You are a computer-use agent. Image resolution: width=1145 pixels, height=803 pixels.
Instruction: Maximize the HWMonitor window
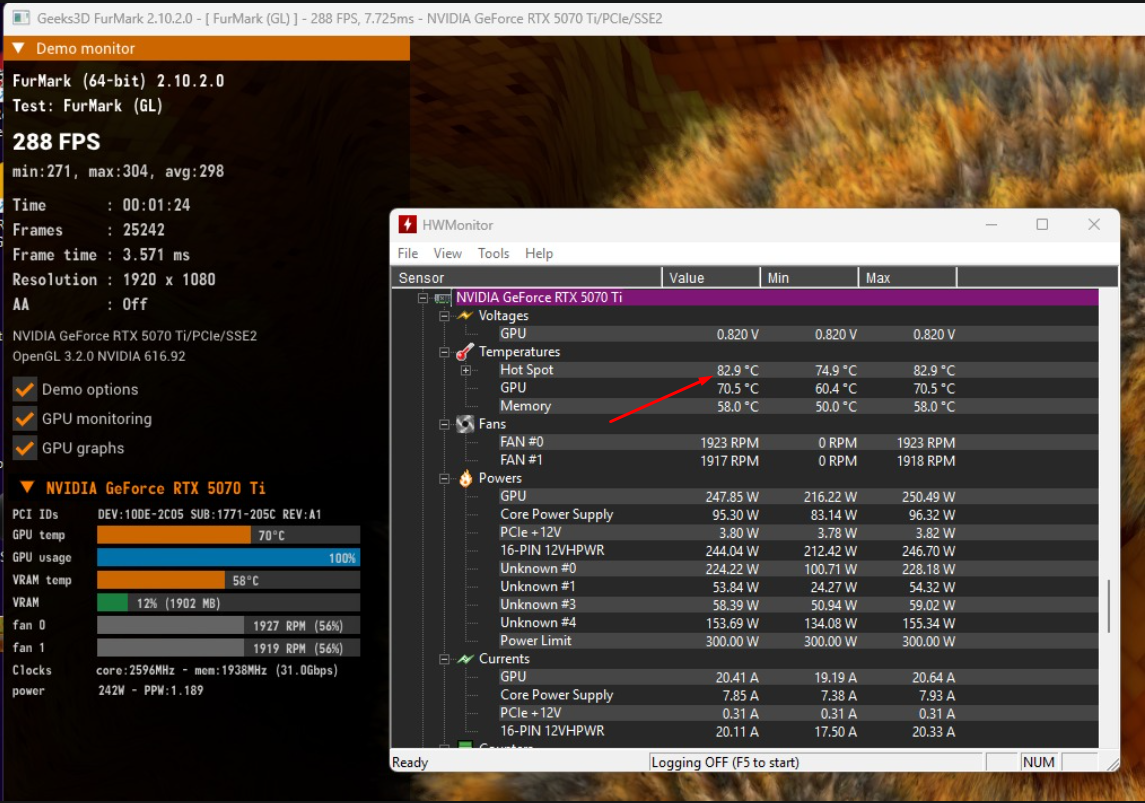click(x=1042, y=225)
